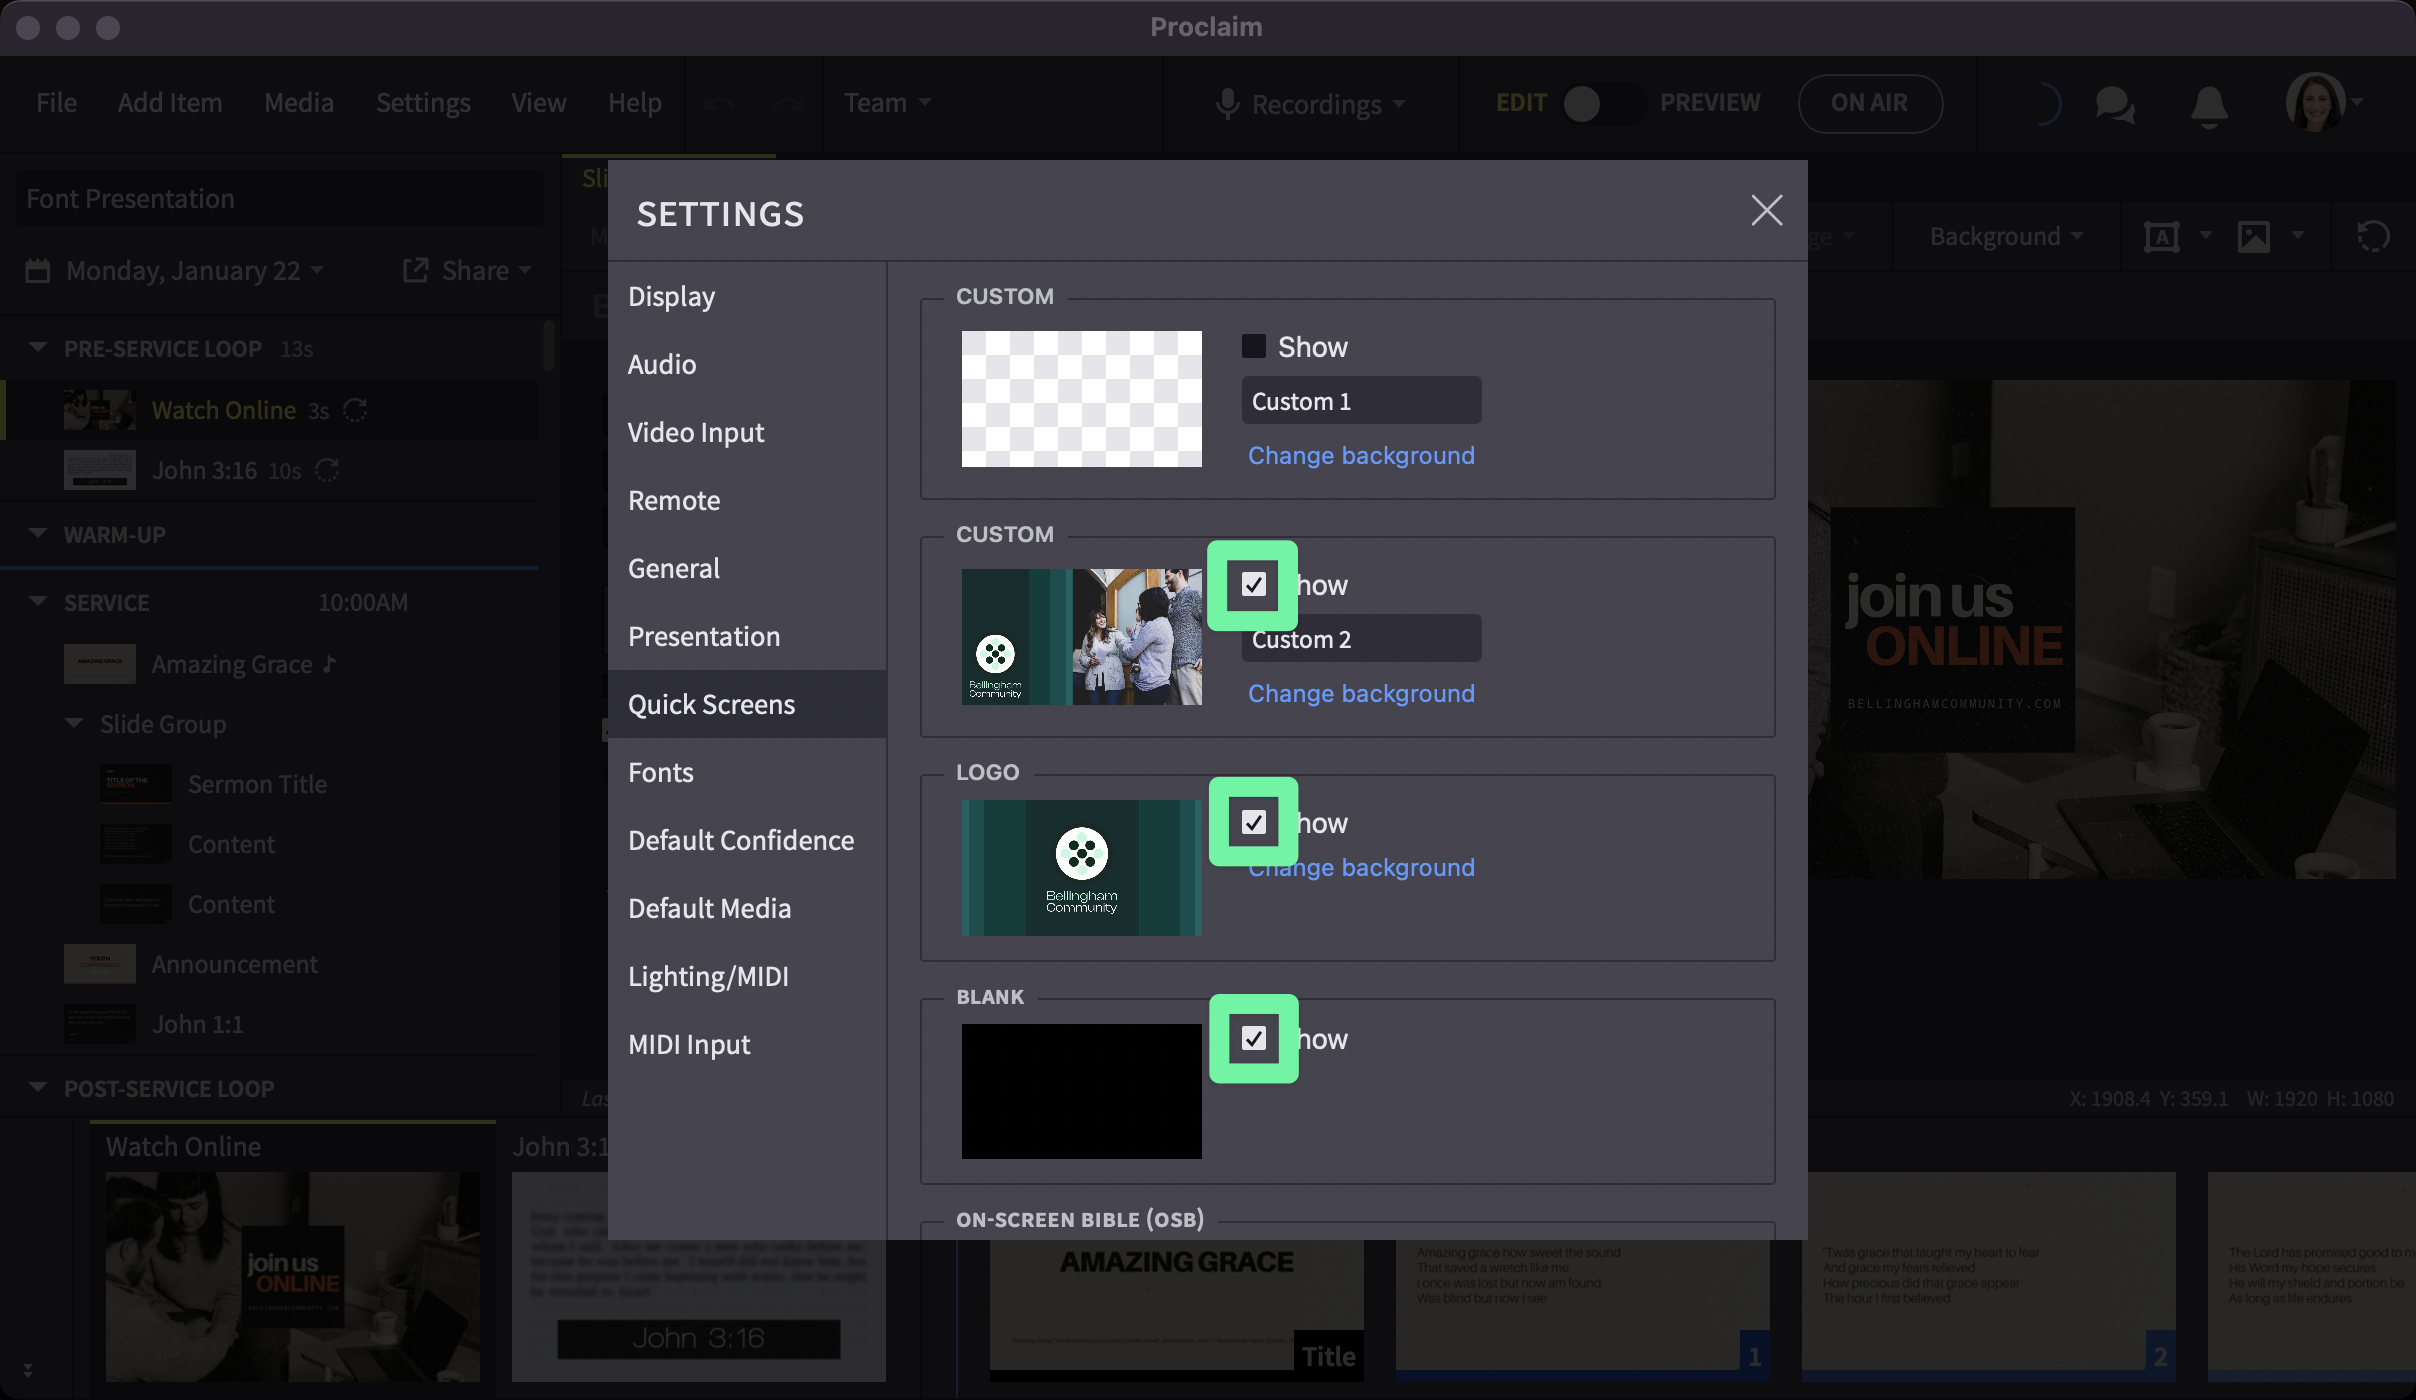The height and width of the screenshot is (1400, 2416).
Task: Open the date dropdown Monday, January 22
Action: tap(195, 271)
